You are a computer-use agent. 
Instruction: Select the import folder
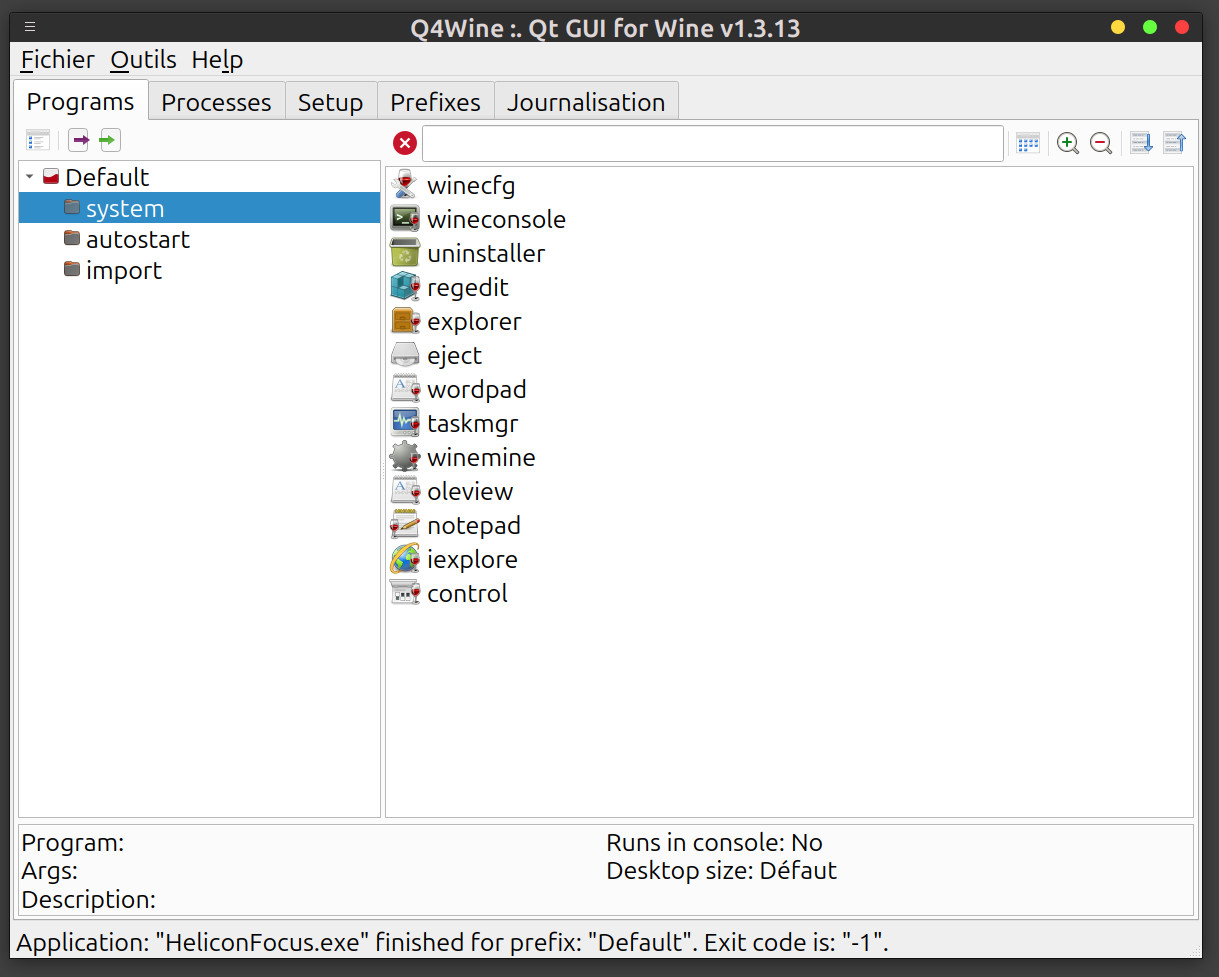(123, 270)
